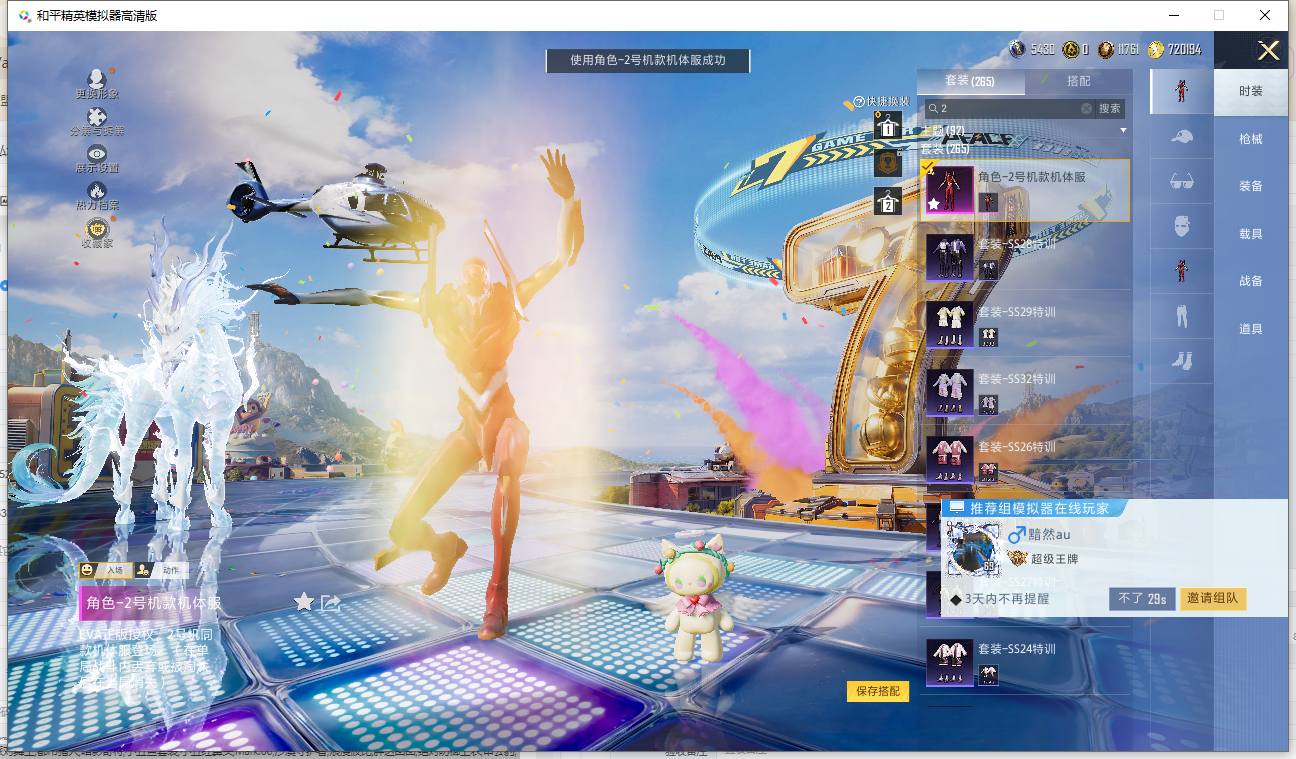Image resolution: width=1296 pixels, height=759 pixels.
Task: Select the outfit suit category icon
Action: click(x=1182, y=91)
